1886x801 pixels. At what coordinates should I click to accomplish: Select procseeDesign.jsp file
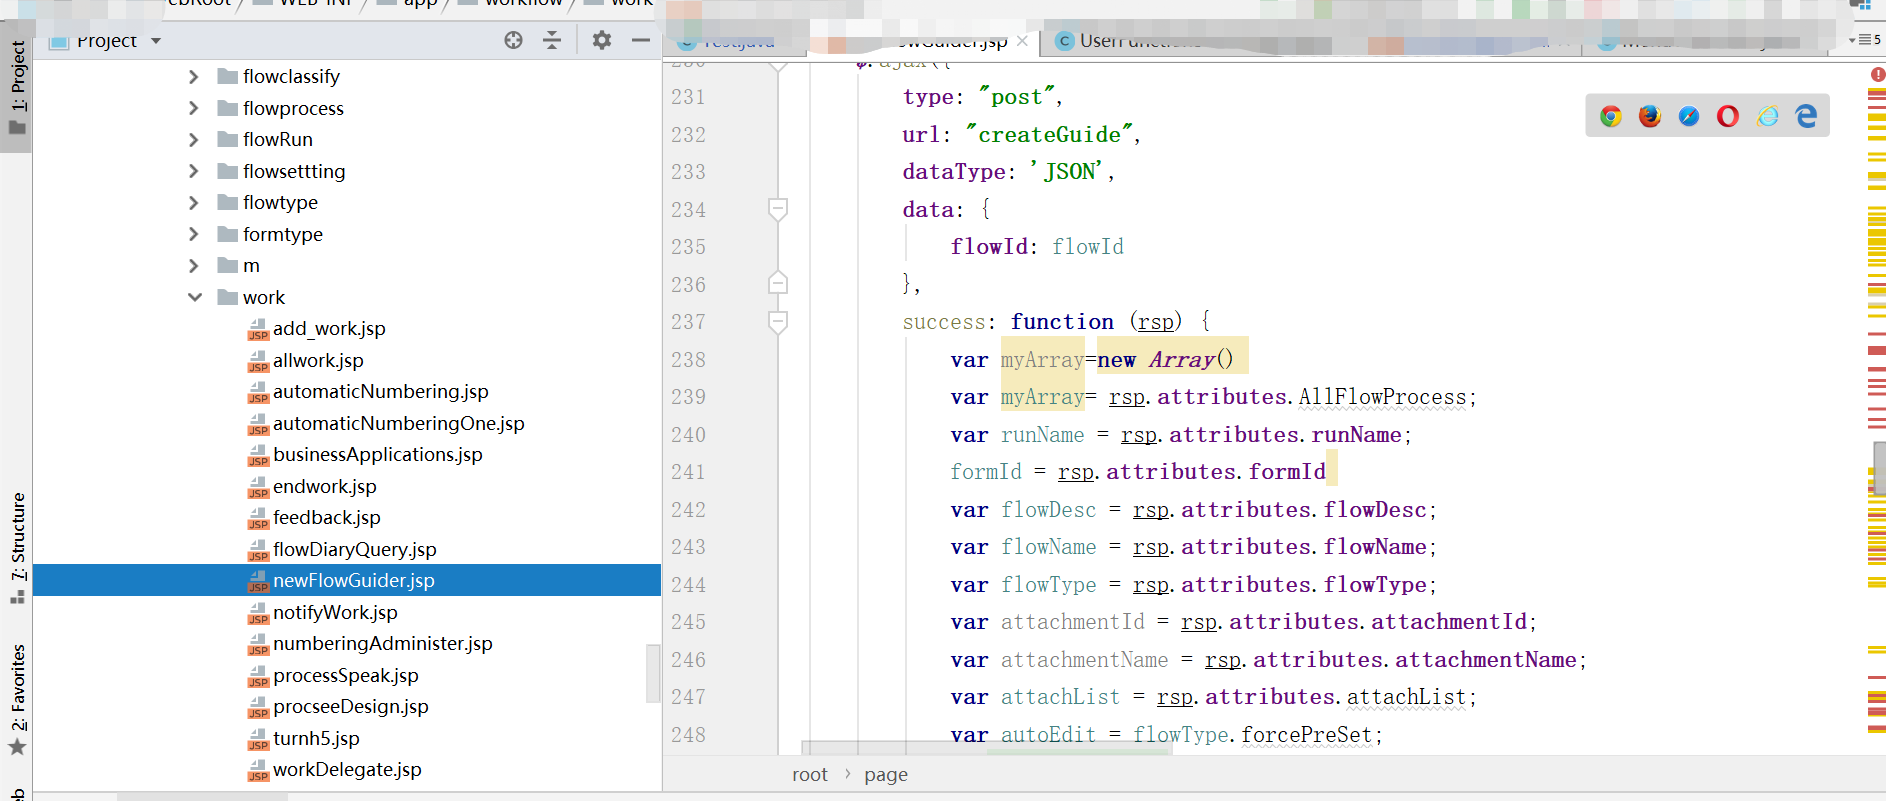350,707
